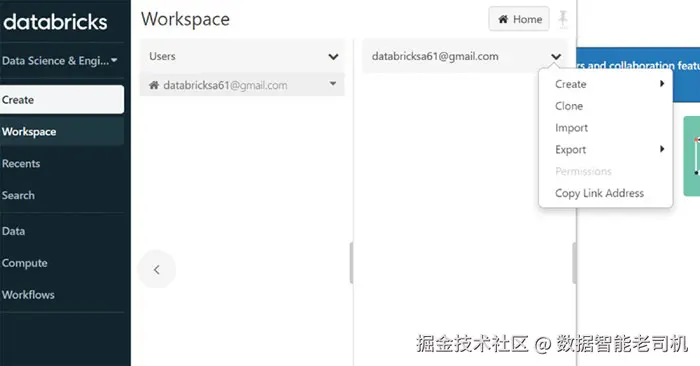Toggle the chevron on databricksa61@gmail.com column header

[x=556, y=57]
